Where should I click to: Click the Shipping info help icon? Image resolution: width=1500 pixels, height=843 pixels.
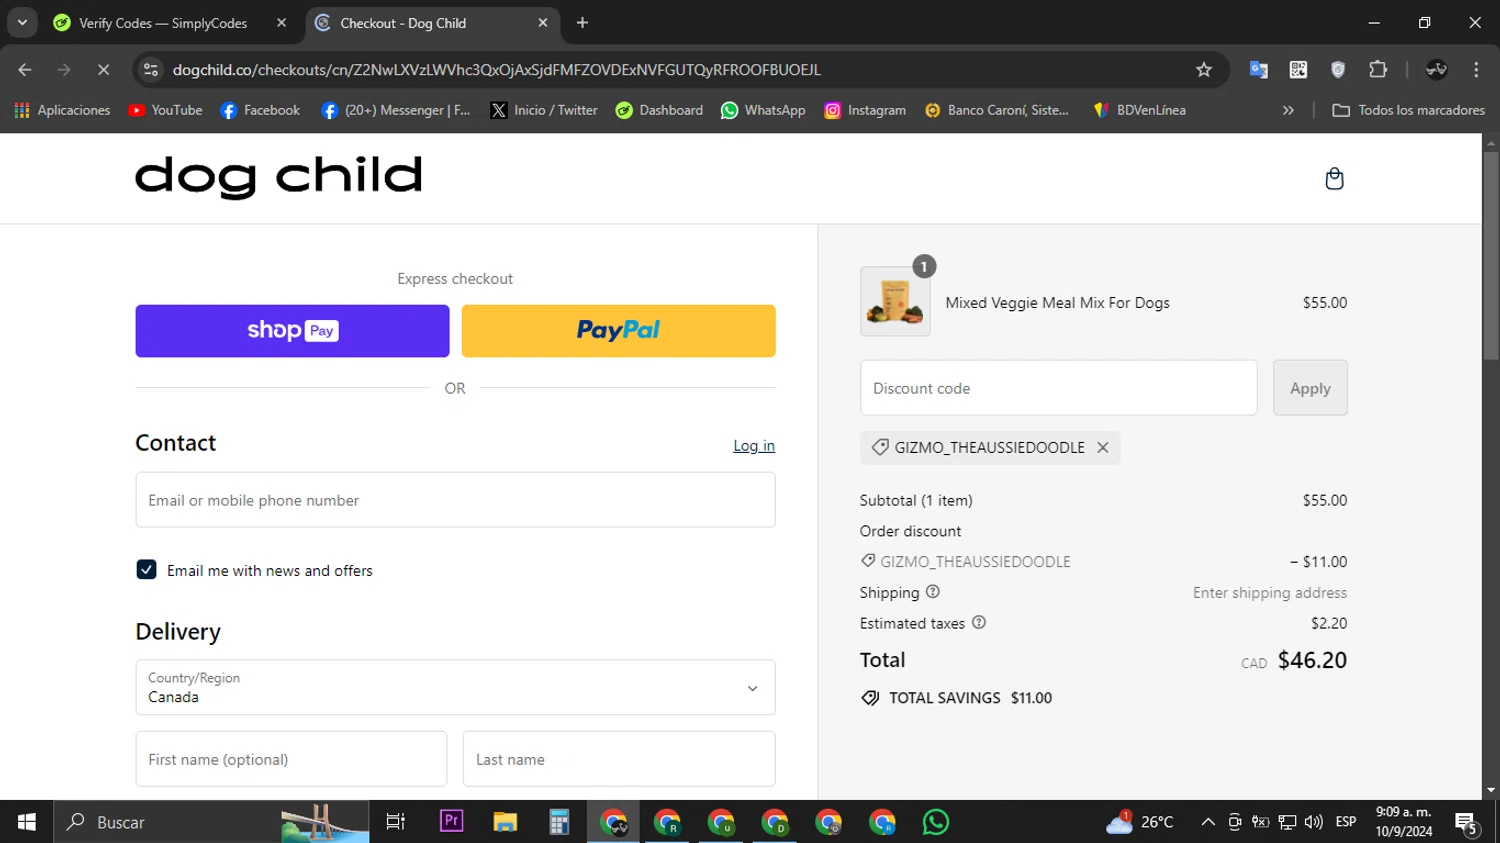(933, 592)
